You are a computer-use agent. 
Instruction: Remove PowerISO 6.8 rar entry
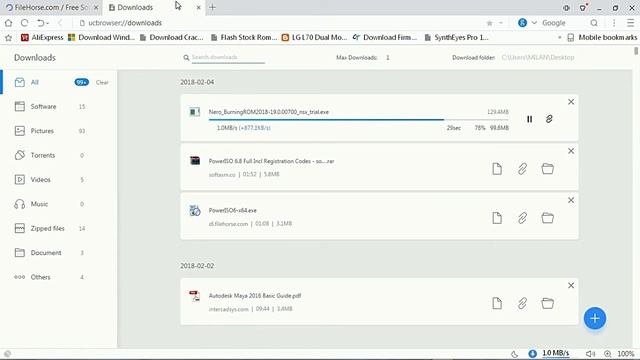[571, 151]
